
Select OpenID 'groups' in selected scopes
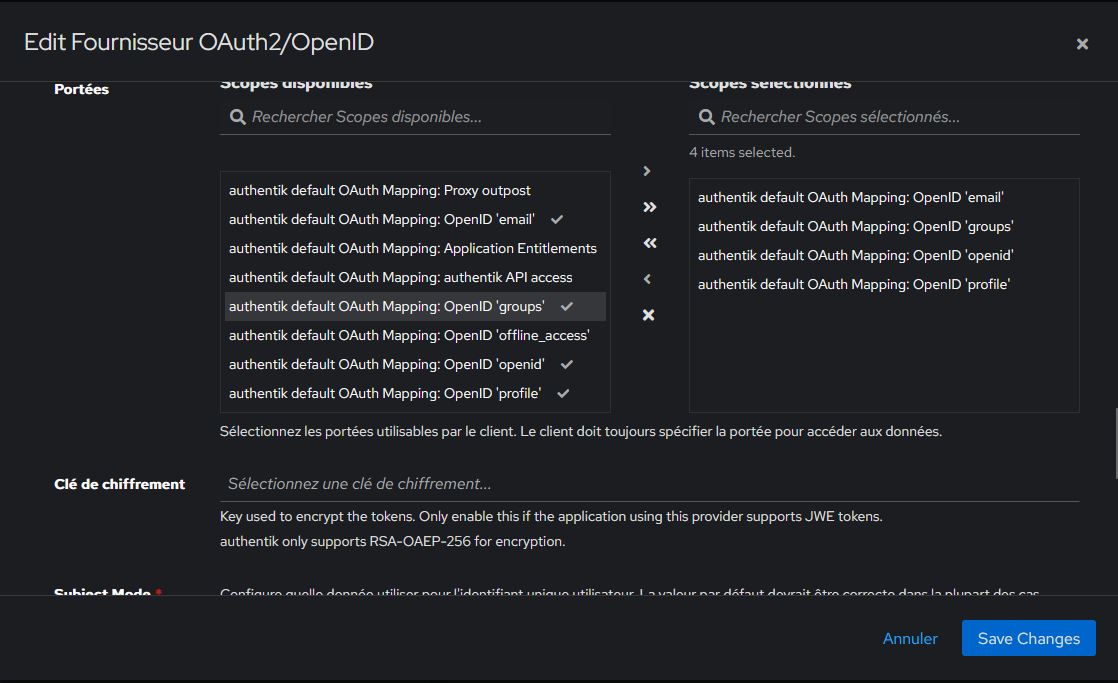coord(884,227)
